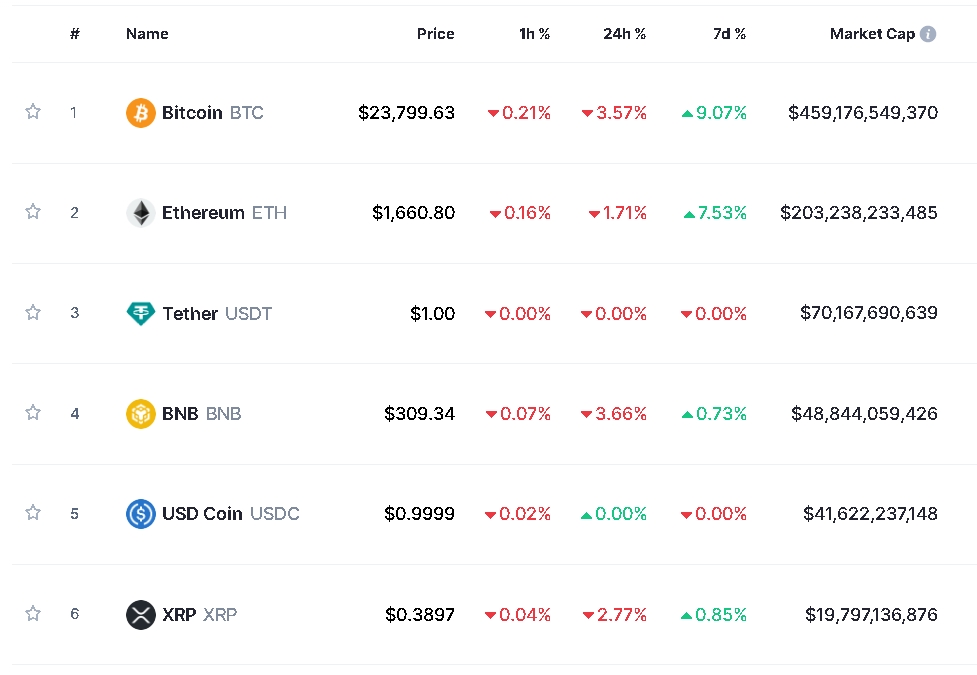The image size is (977, 675).
Task: Click the Ethereum diamond logo icon
Action: point(141,213)
